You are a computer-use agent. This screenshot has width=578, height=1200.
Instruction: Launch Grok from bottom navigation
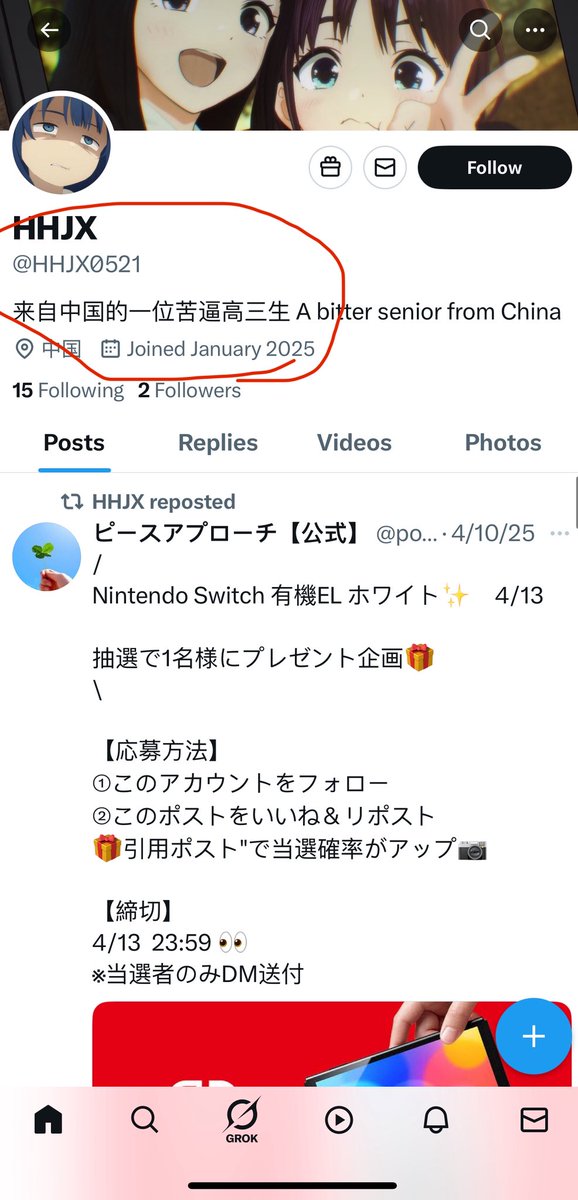coord(241,1121)
